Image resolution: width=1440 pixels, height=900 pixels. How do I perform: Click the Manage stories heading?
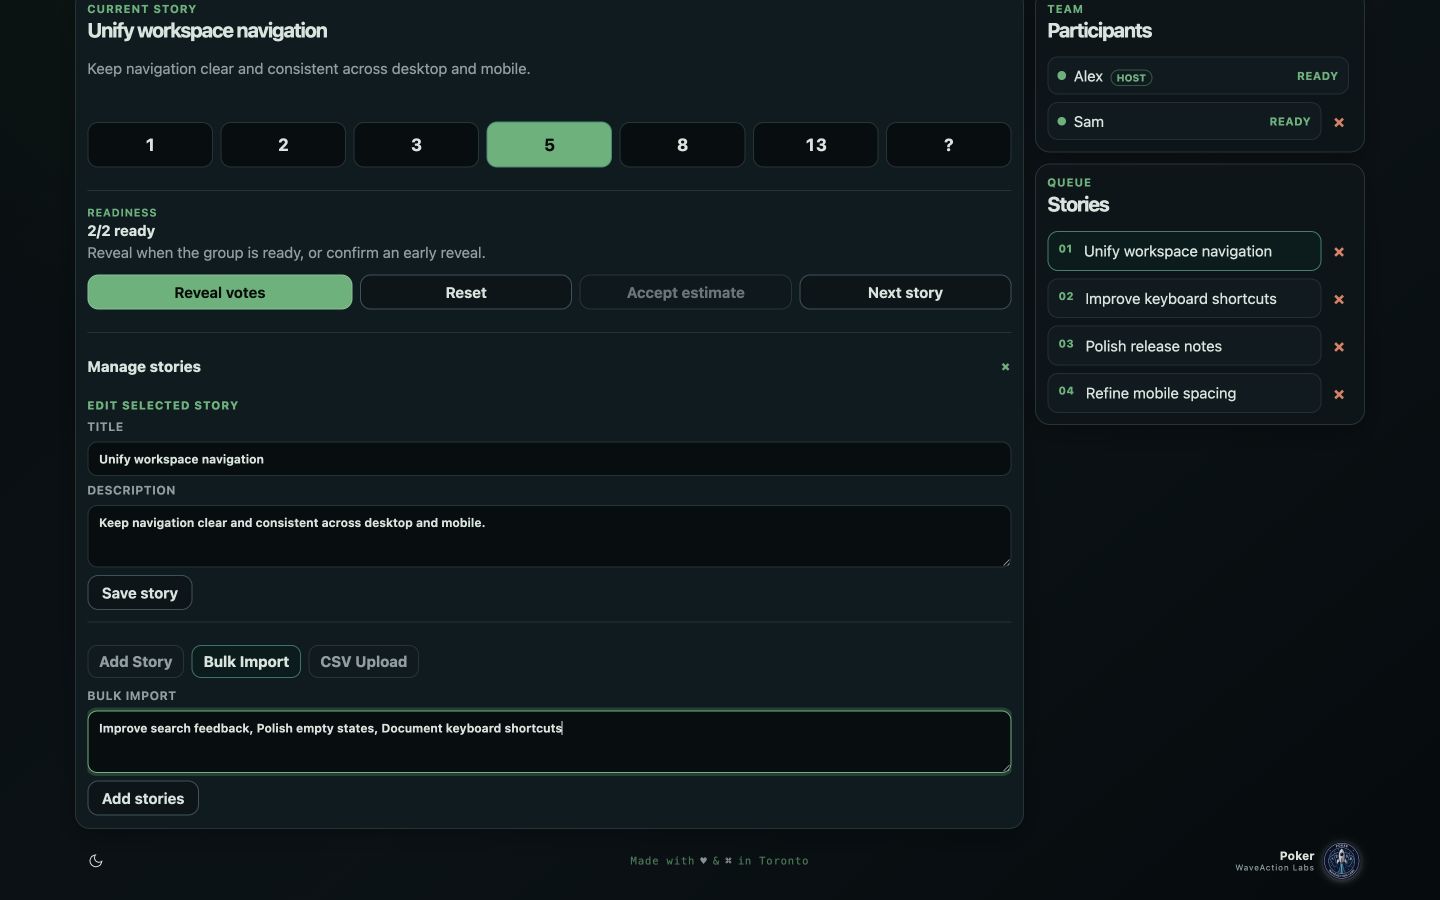[144, 367]
